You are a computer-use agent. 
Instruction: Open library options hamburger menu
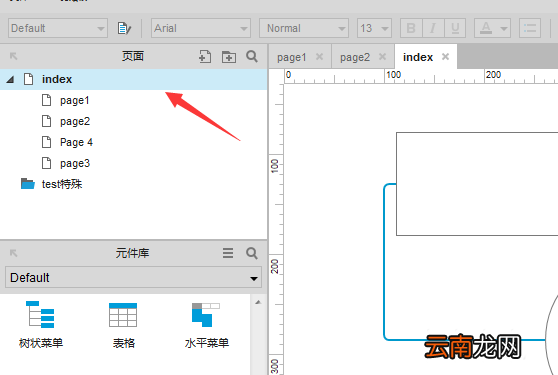[x=228, y=253]
